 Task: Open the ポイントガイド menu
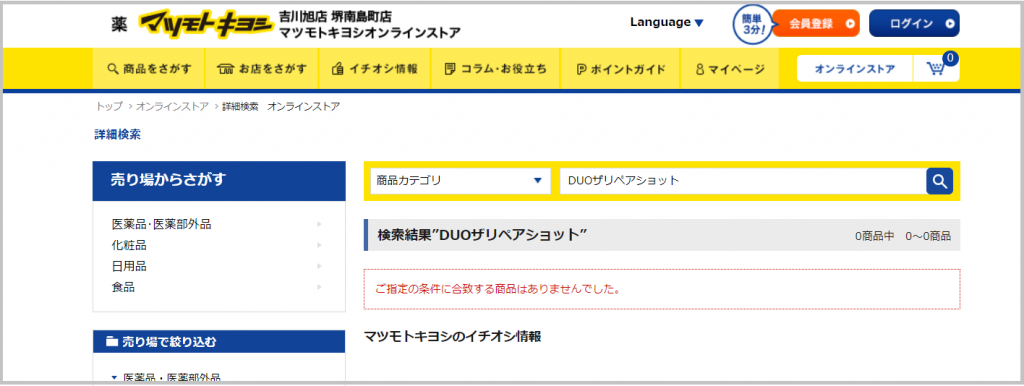620,69
